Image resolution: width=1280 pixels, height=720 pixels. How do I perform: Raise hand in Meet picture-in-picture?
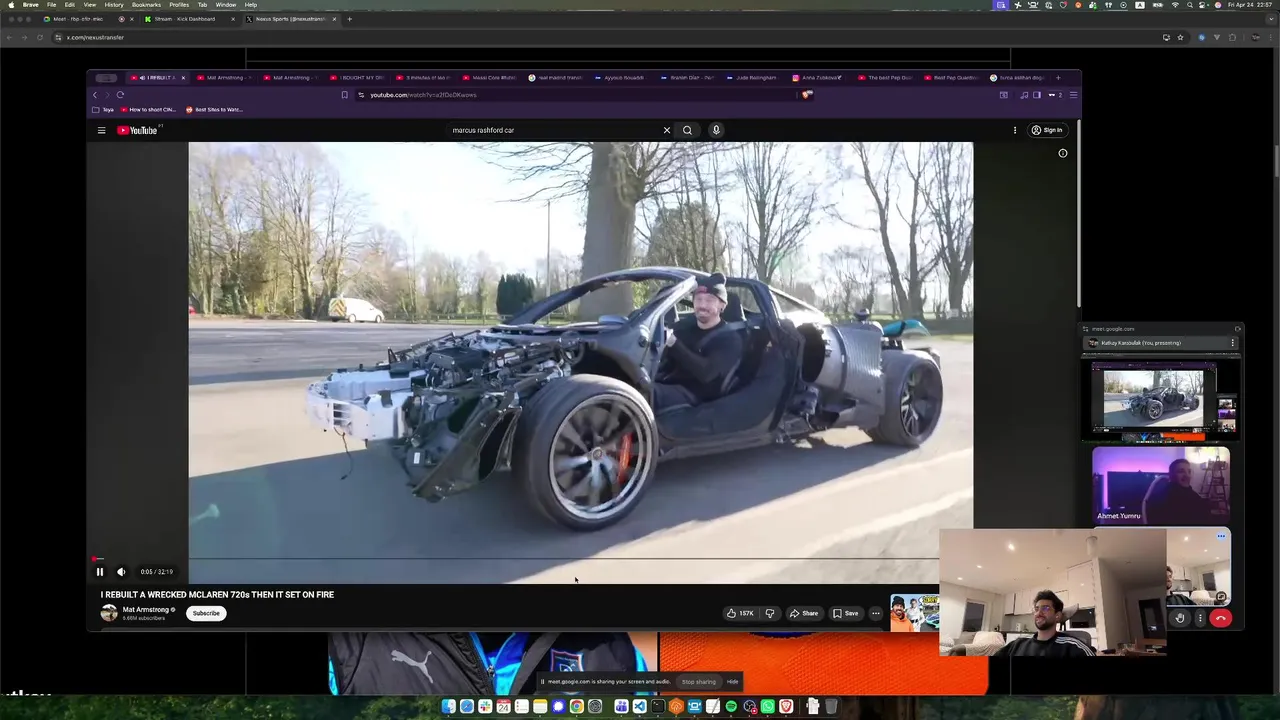coord(1180,618)
